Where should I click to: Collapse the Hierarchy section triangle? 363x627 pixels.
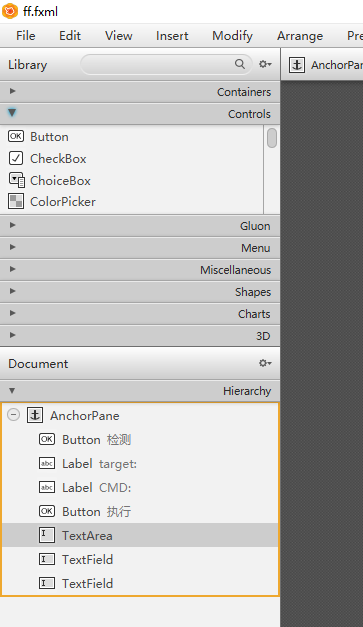[12, 391]
